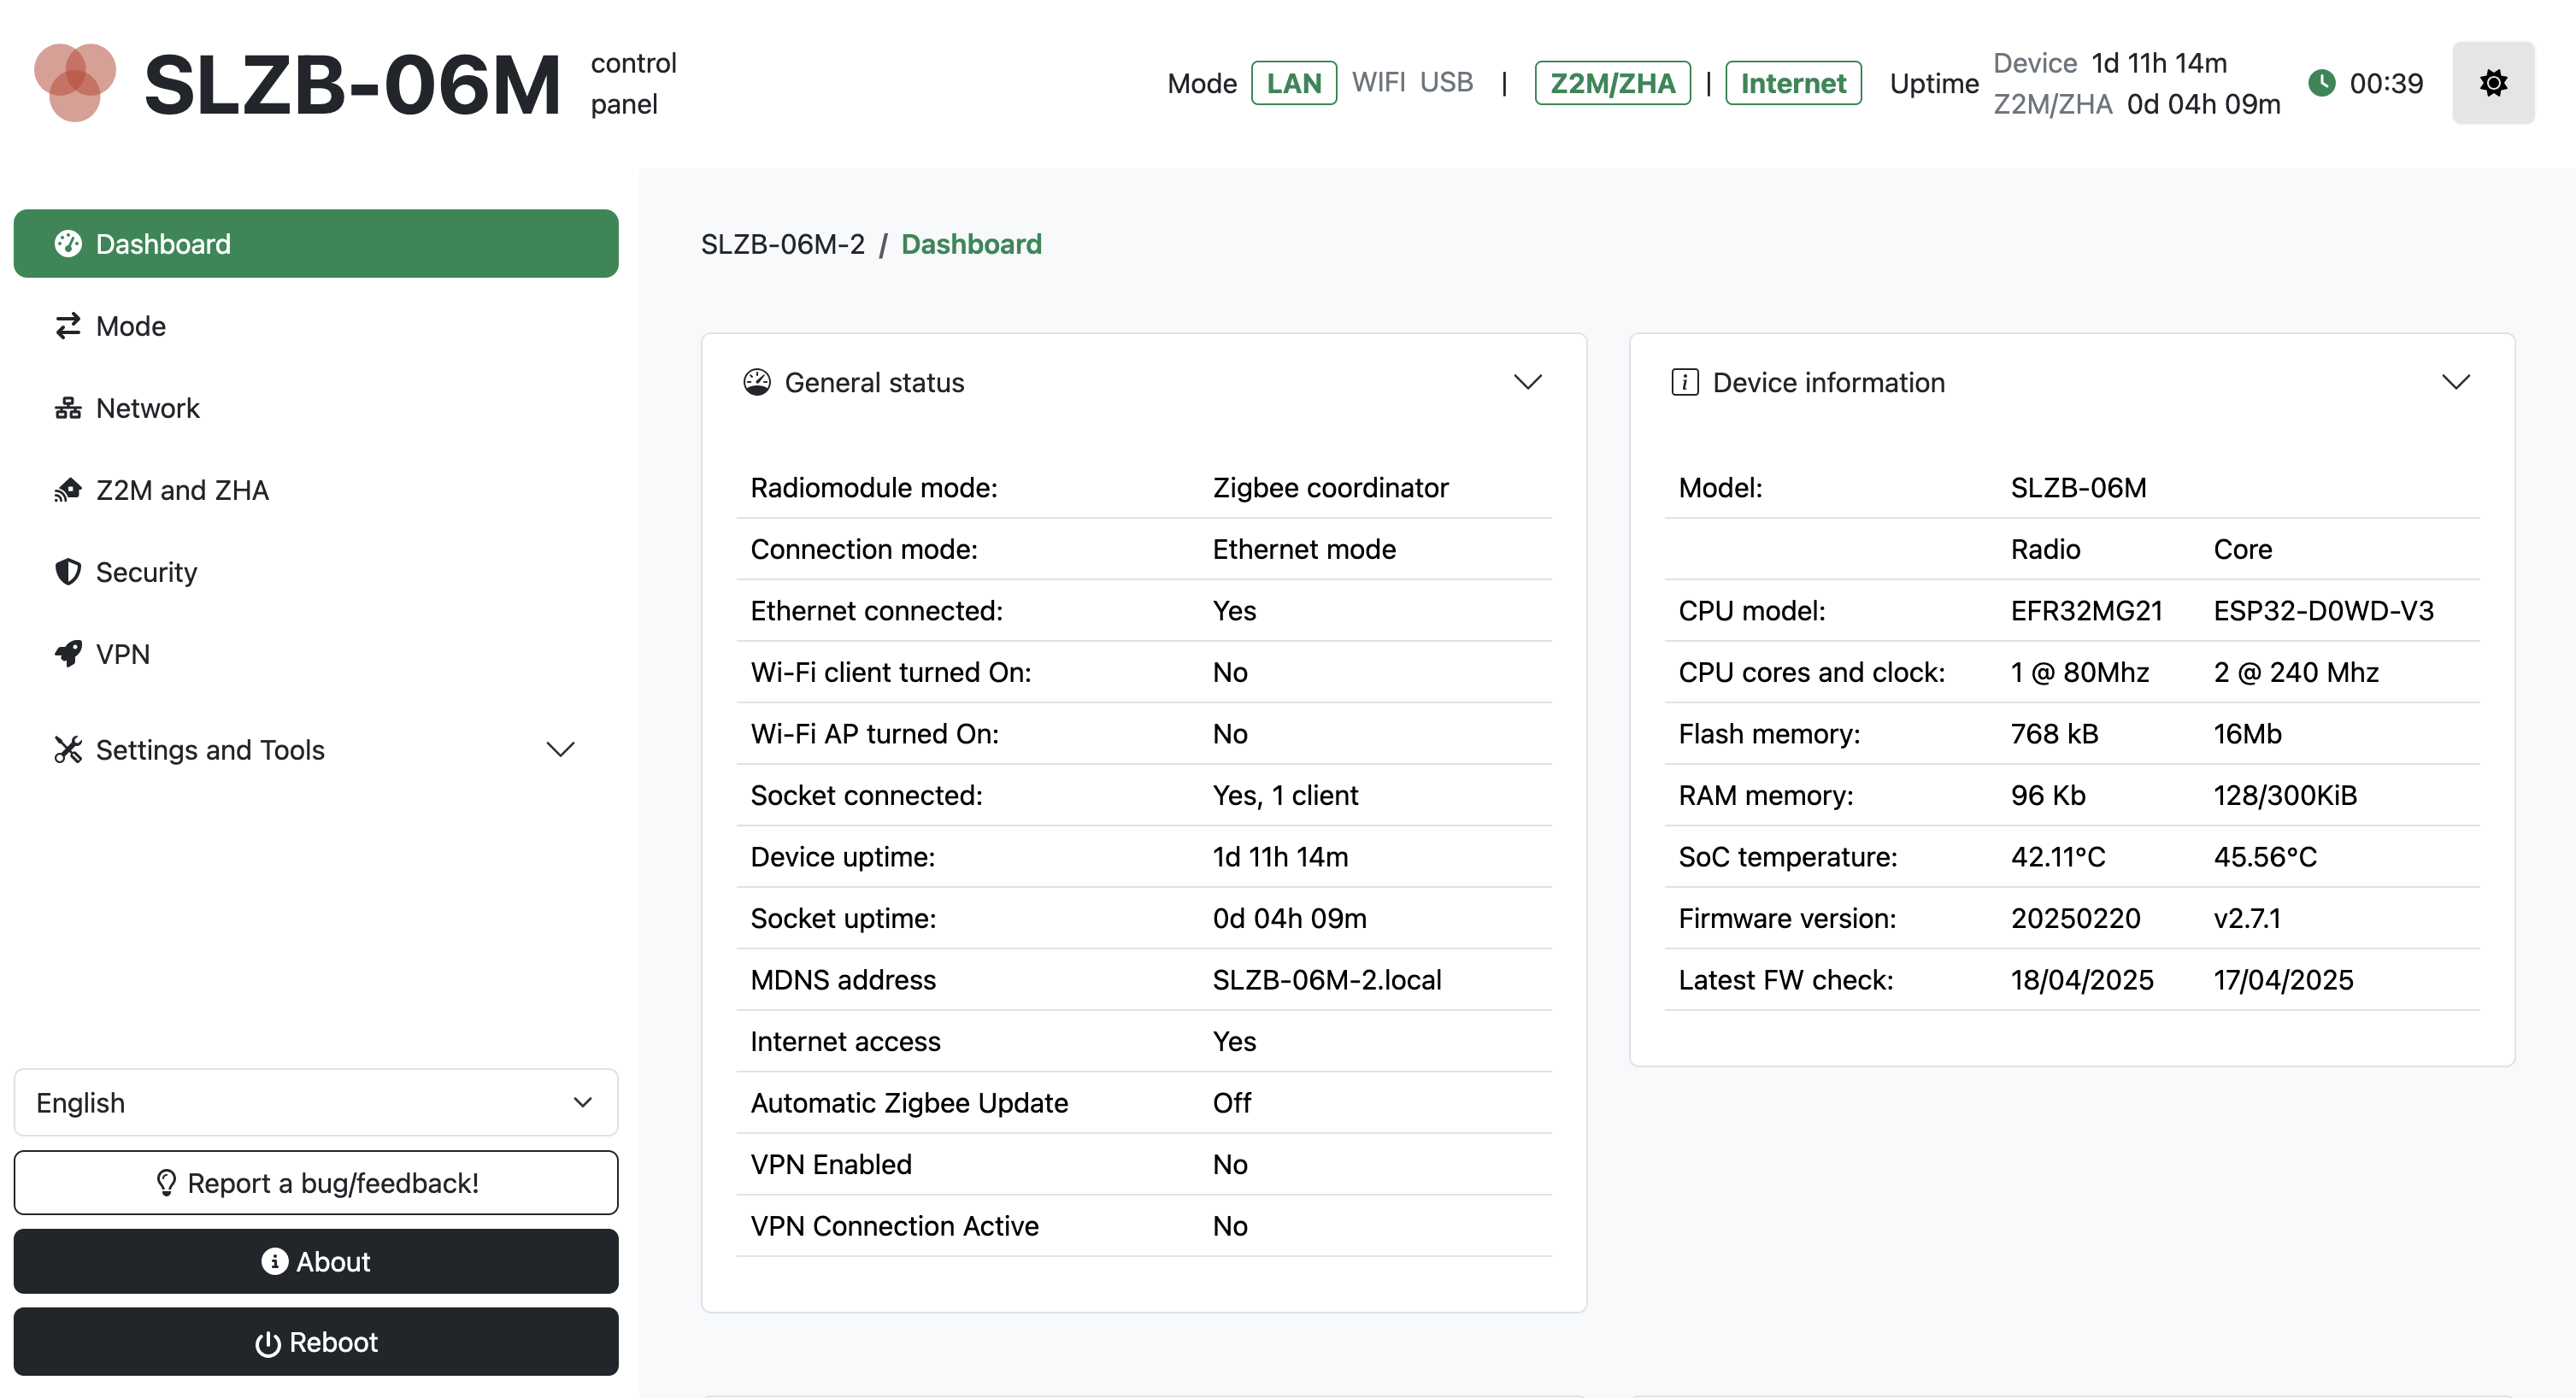
Task: Click the Device information info icon
Action: (1685, 383)
